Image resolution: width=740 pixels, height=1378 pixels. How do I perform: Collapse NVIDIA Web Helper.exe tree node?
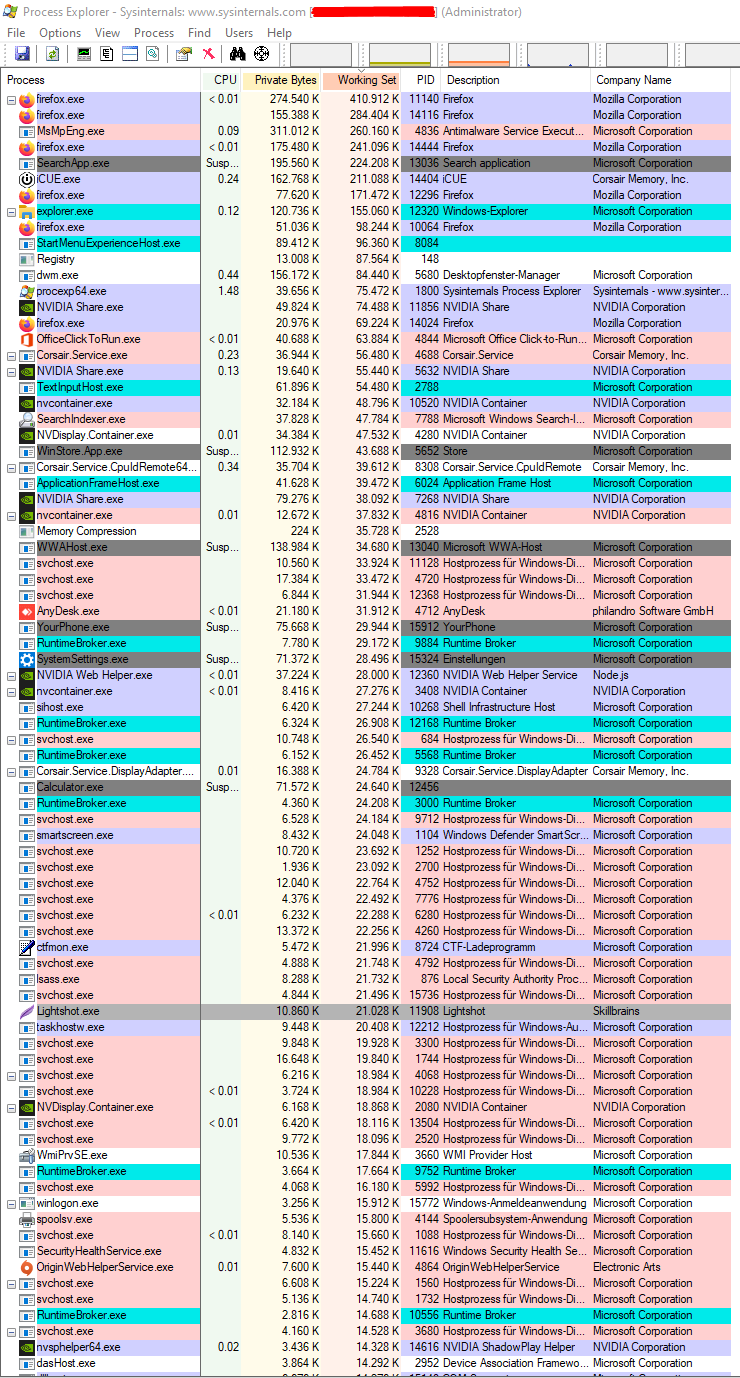click(12, 675)
